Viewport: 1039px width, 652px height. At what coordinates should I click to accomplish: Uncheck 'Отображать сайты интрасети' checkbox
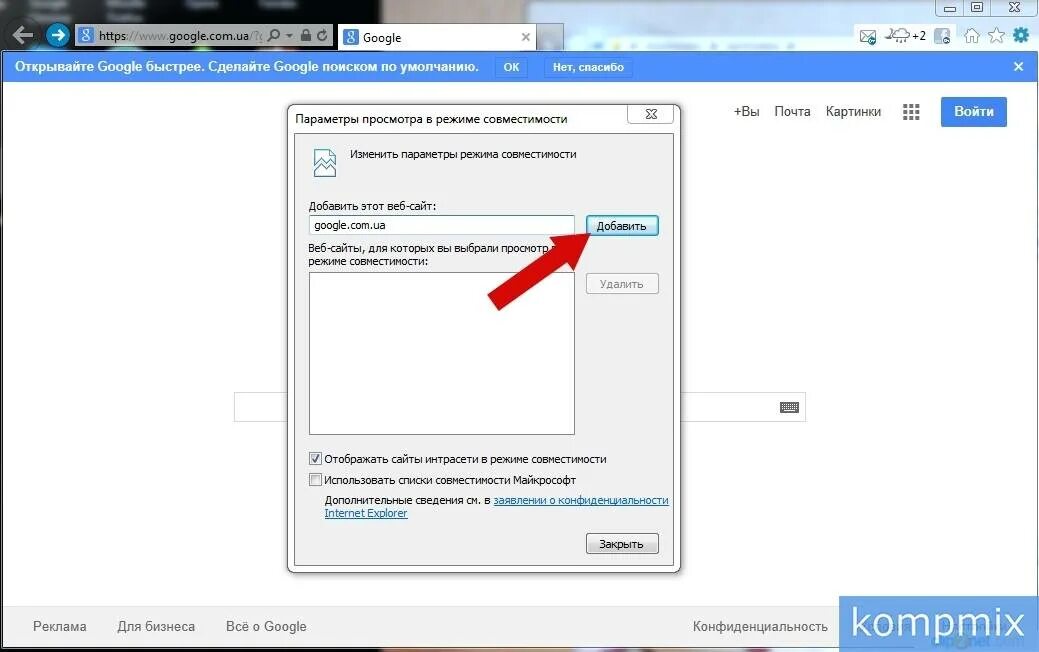point(315,459)
